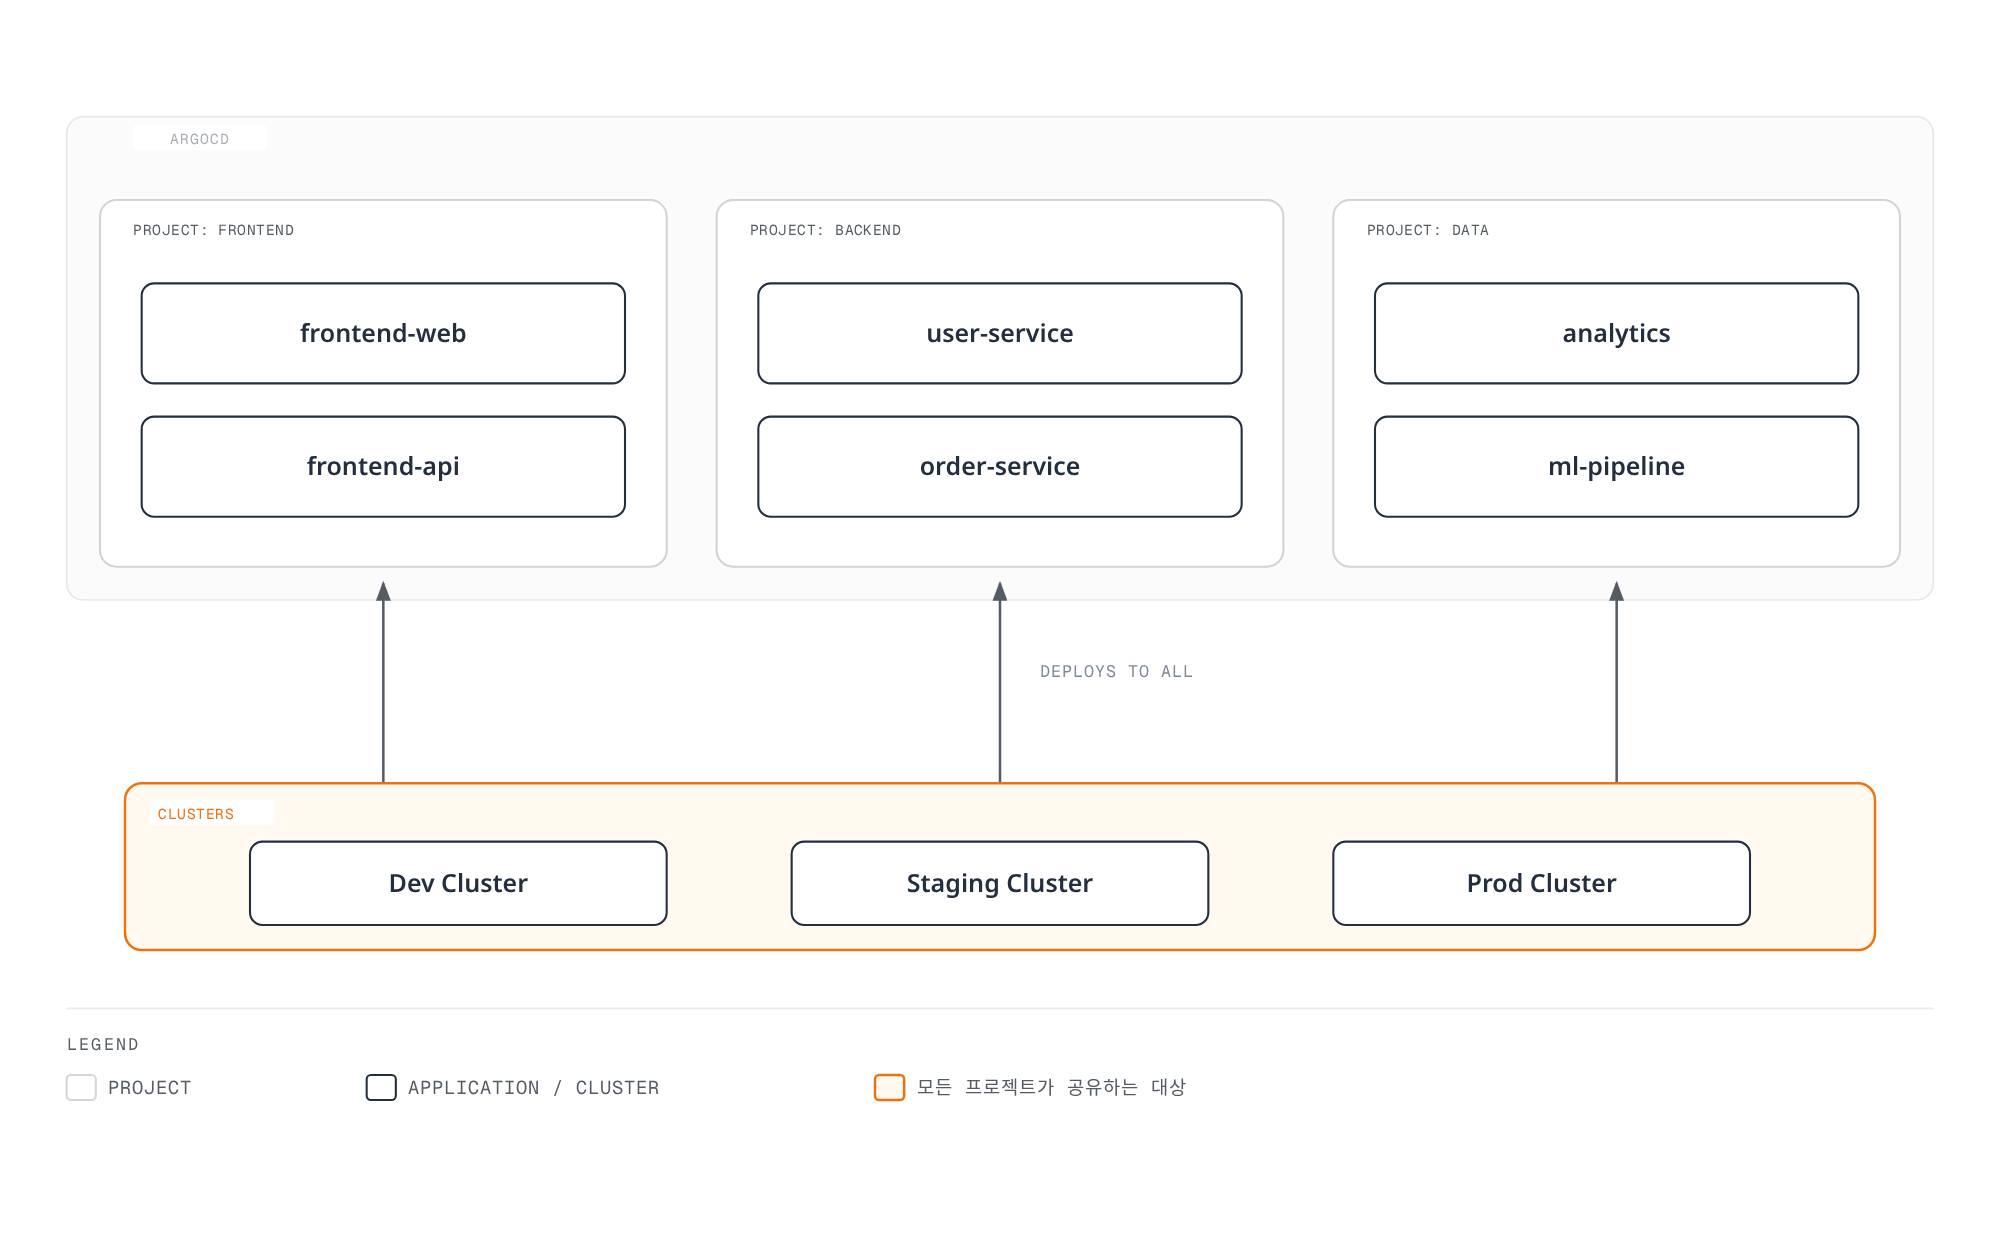Click the gray PROJECT legend swatch
Screen dimensions: 2000x1250
(81, 1088)
